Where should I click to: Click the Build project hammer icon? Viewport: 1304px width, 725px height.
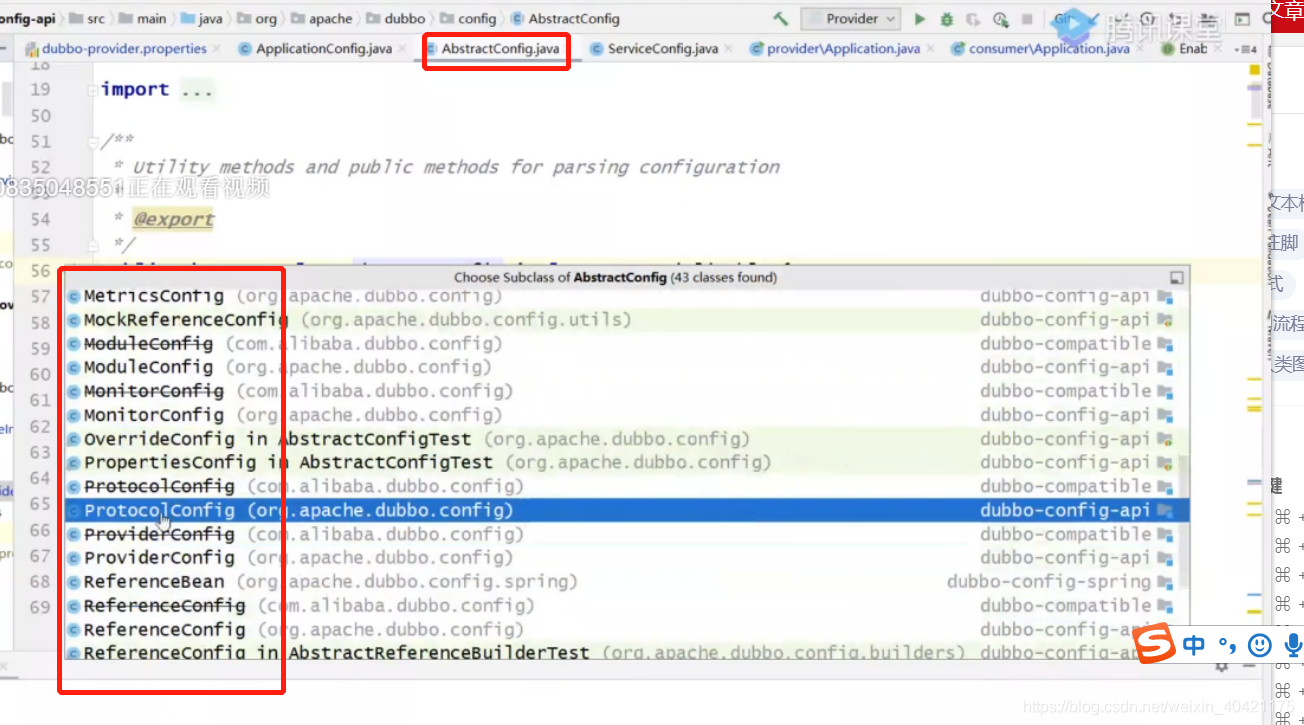pyautogui.click(x=780, y=19)
